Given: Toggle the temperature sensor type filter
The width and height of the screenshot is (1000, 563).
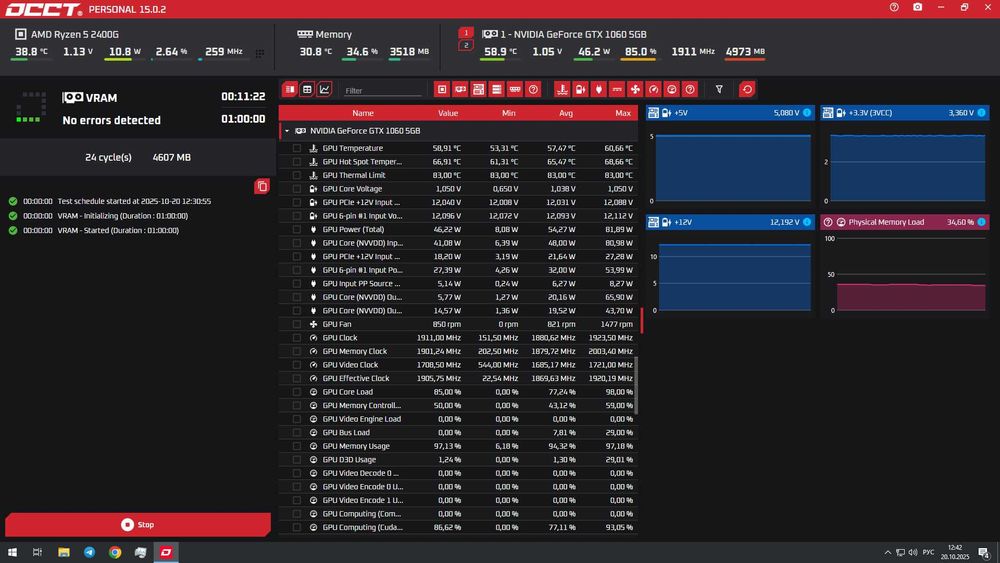Looking at the screenshot, I should click(x=562, y=89).
